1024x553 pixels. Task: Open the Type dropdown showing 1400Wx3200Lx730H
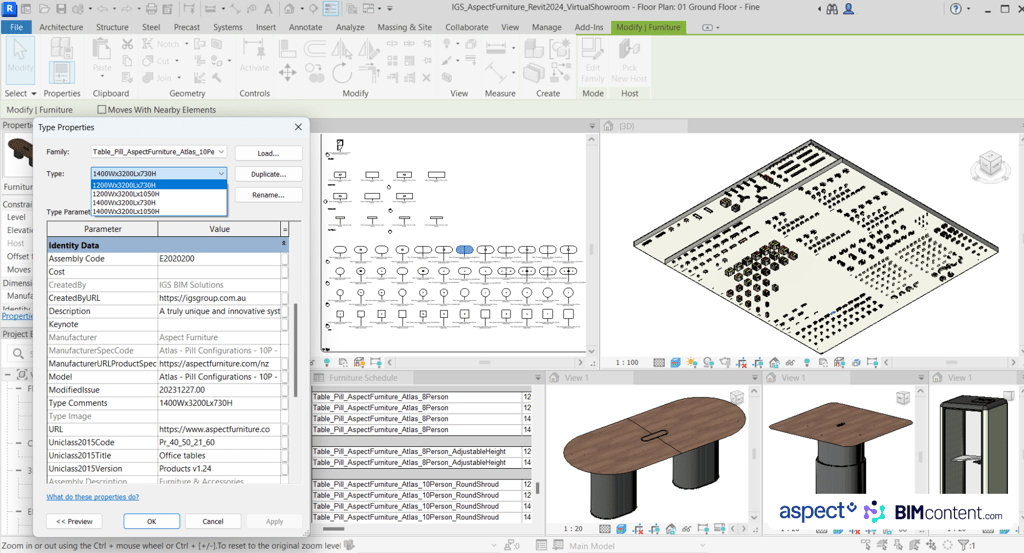coord(221,173)
